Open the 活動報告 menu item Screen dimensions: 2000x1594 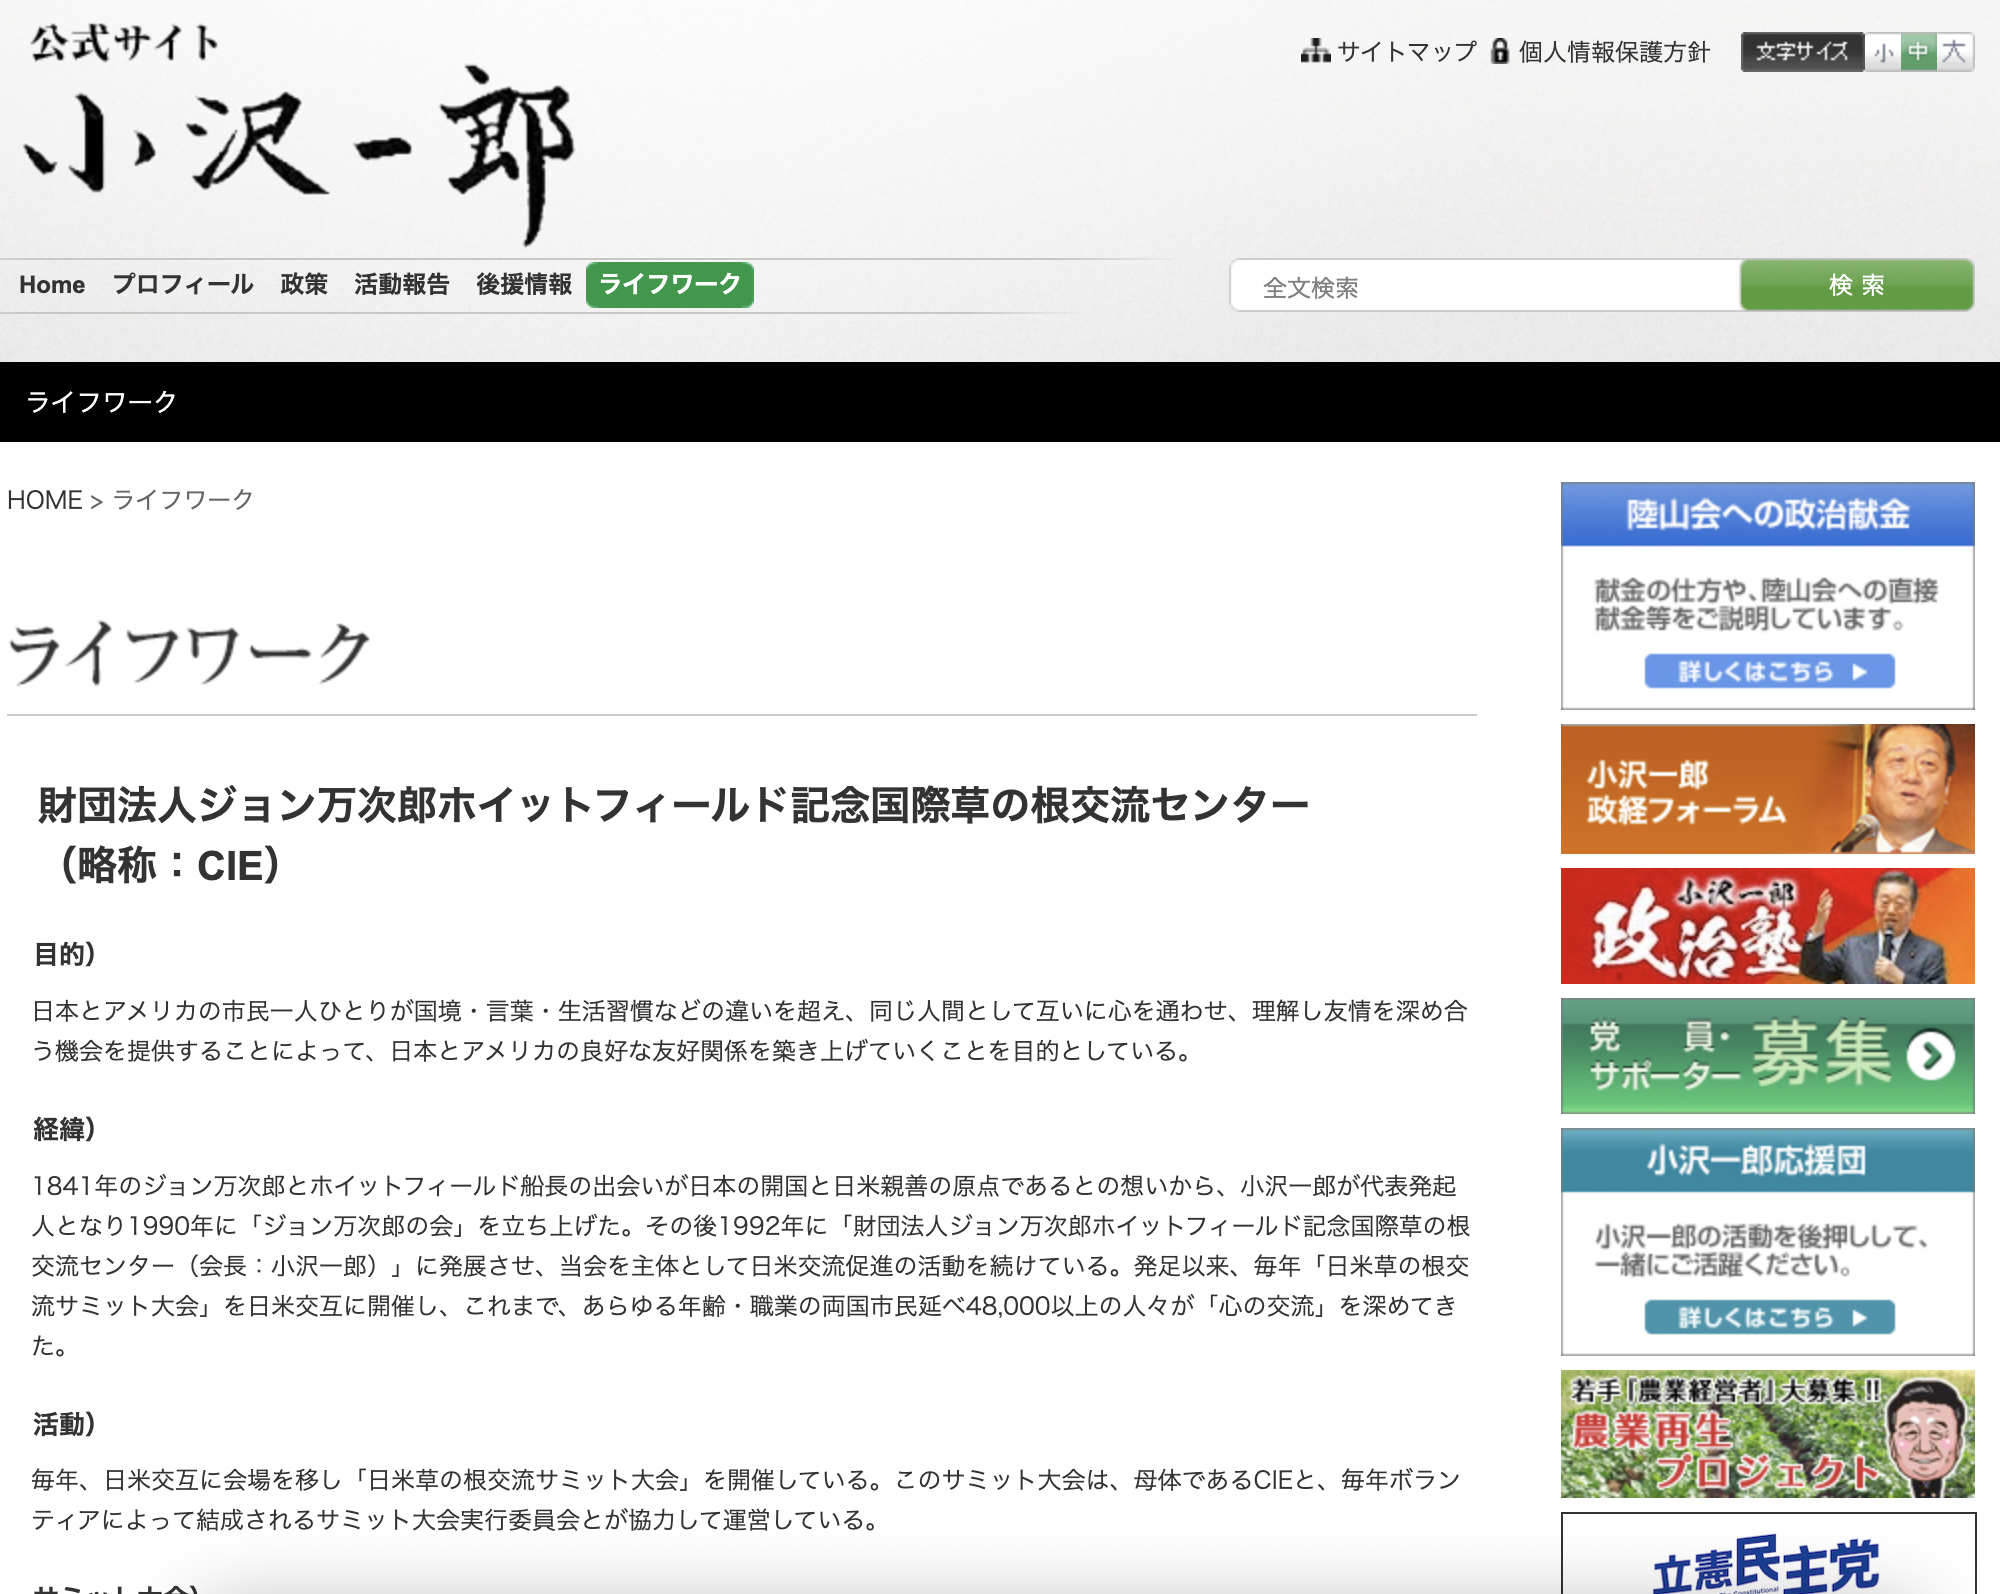point(402,285)
